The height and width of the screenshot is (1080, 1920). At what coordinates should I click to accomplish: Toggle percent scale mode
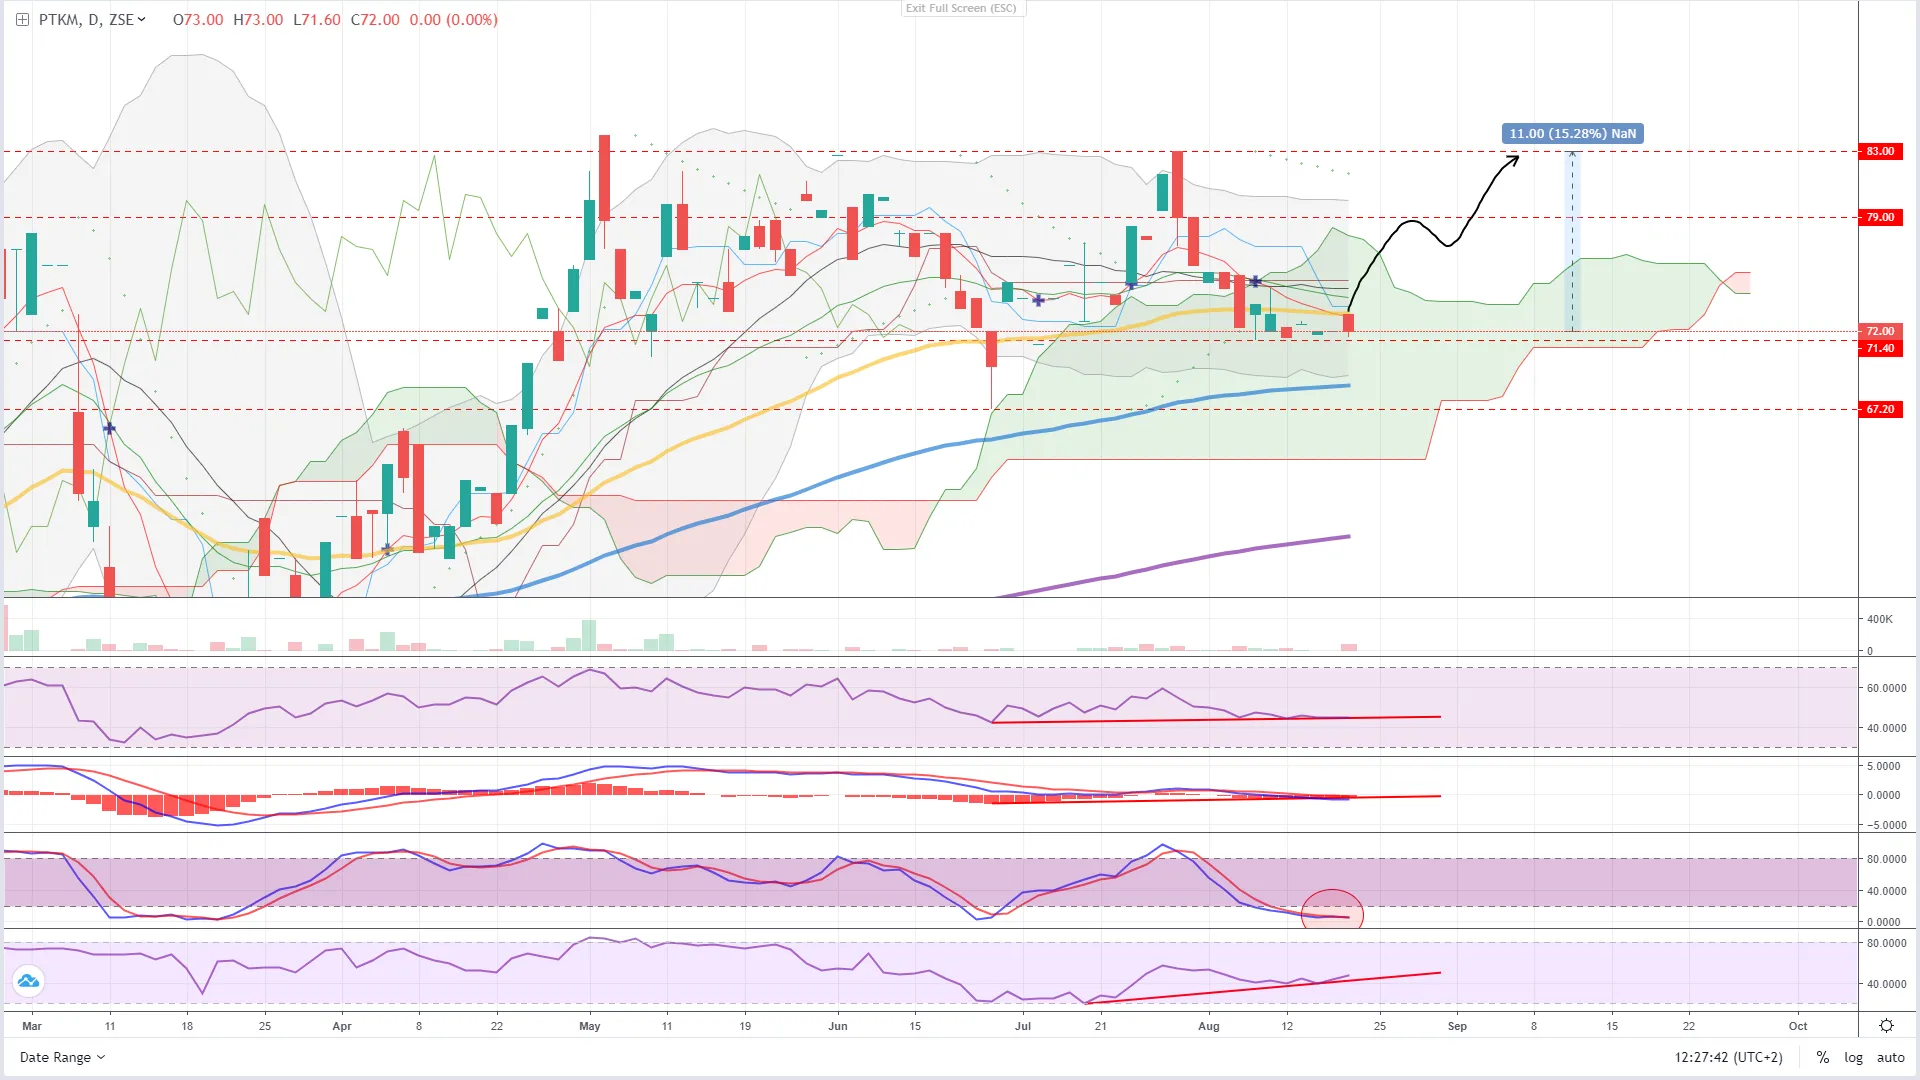coord(1822,1057)
